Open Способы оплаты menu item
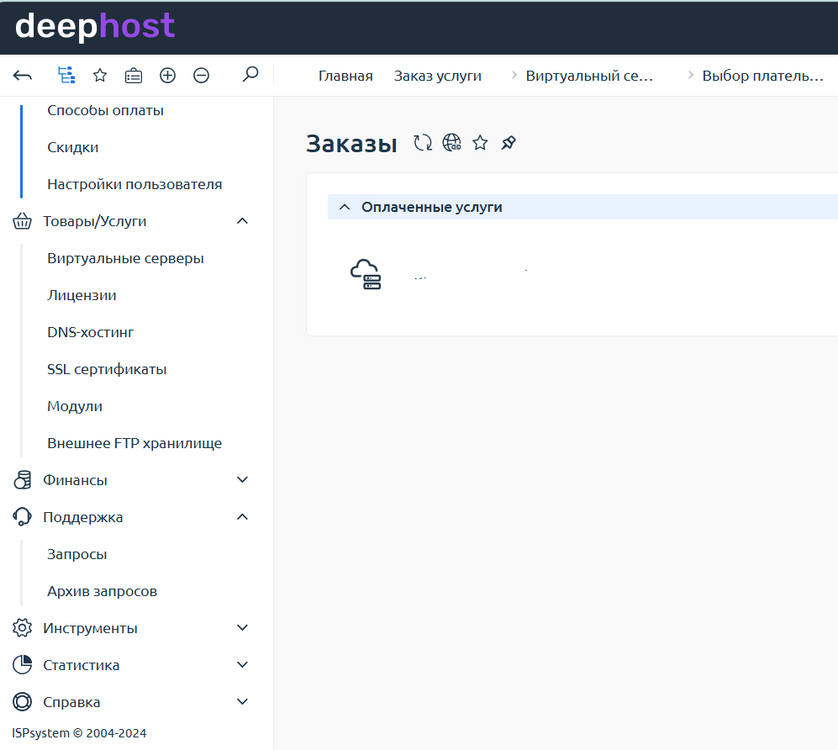 [x=105, y=110]
